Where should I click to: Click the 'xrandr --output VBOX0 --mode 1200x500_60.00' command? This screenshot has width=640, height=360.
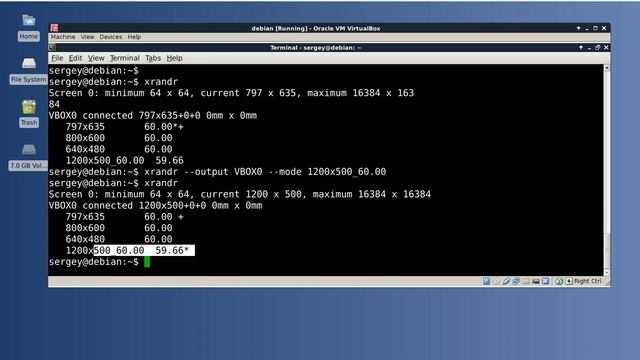[265, 171]
